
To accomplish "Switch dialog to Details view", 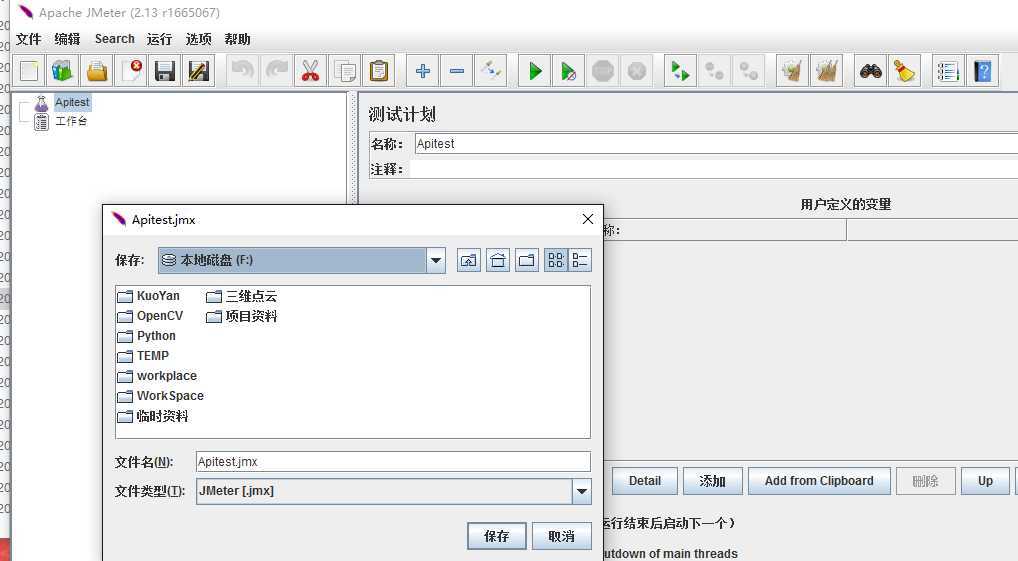I will pos(580,260).
